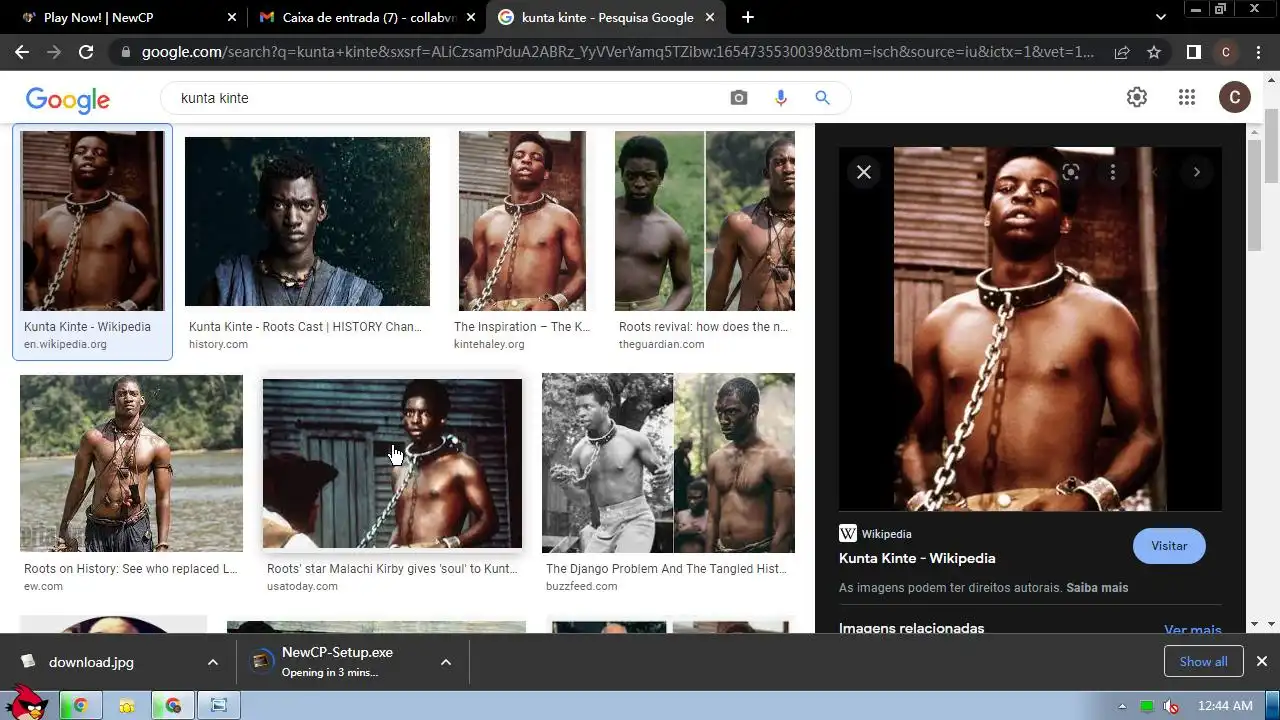Open Ver mais related images link
Viewport: 1280px width, 720px height.
1192,630
